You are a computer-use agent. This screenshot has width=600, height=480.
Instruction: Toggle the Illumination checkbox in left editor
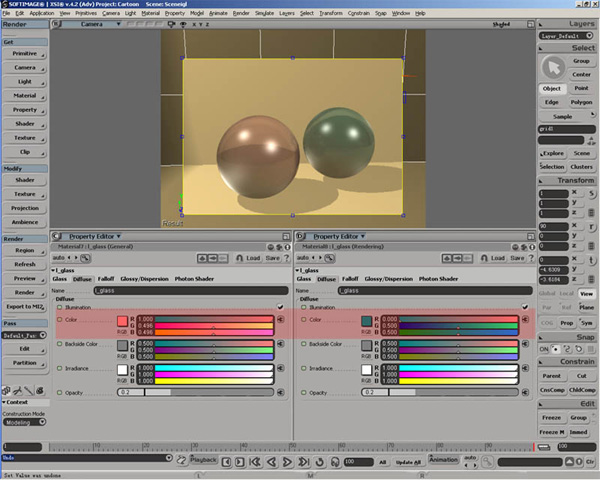tap(280, 307)
